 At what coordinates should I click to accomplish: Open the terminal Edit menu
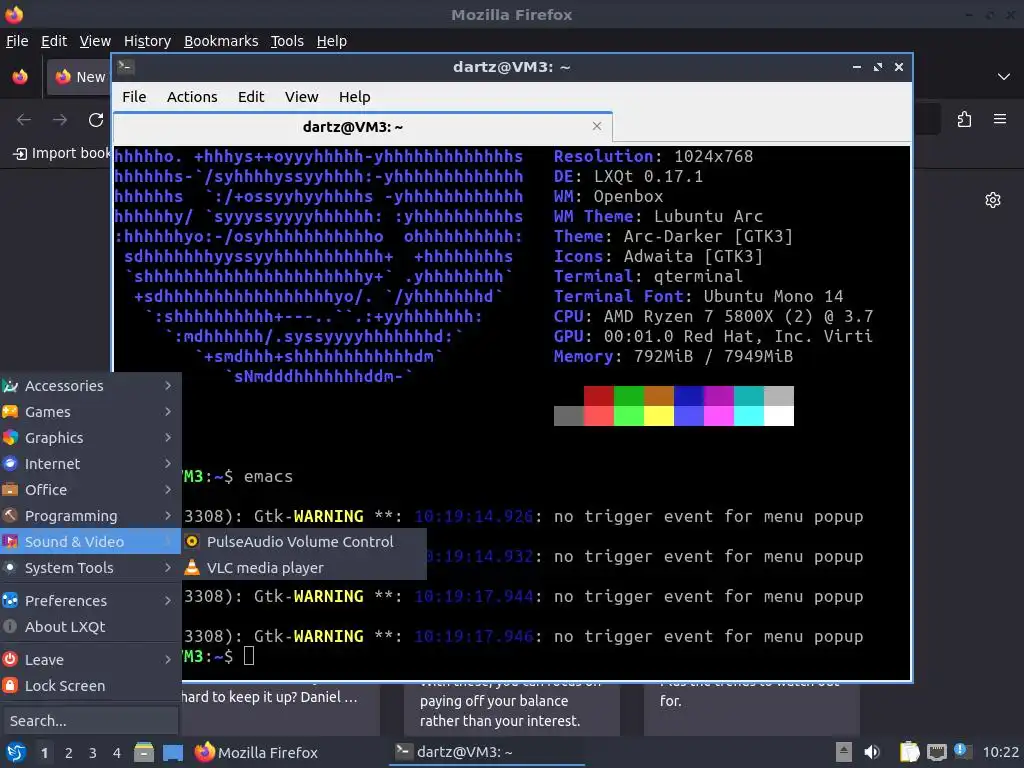[251, 97]
